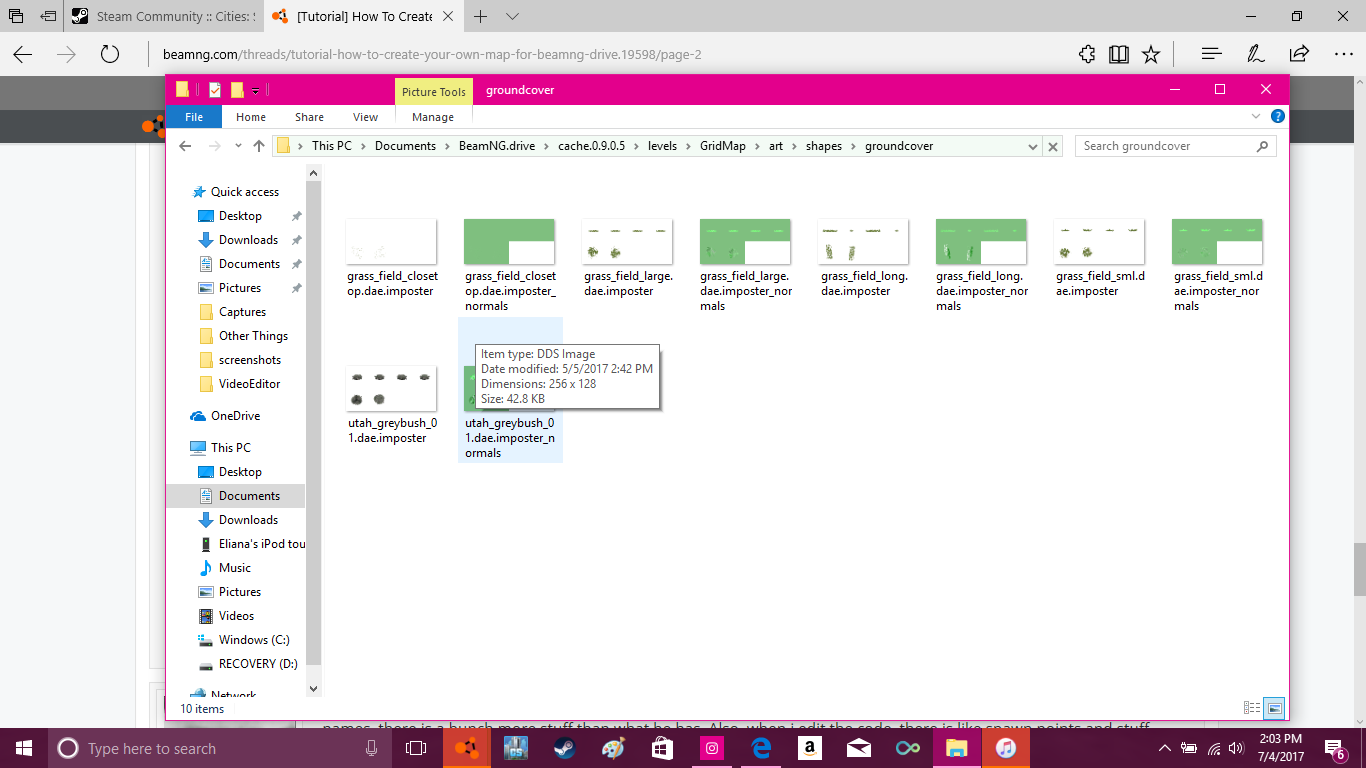
Task: Select grass_field_sml.dae.imposter_normals file thumbnail
Action: [1217, 242]
